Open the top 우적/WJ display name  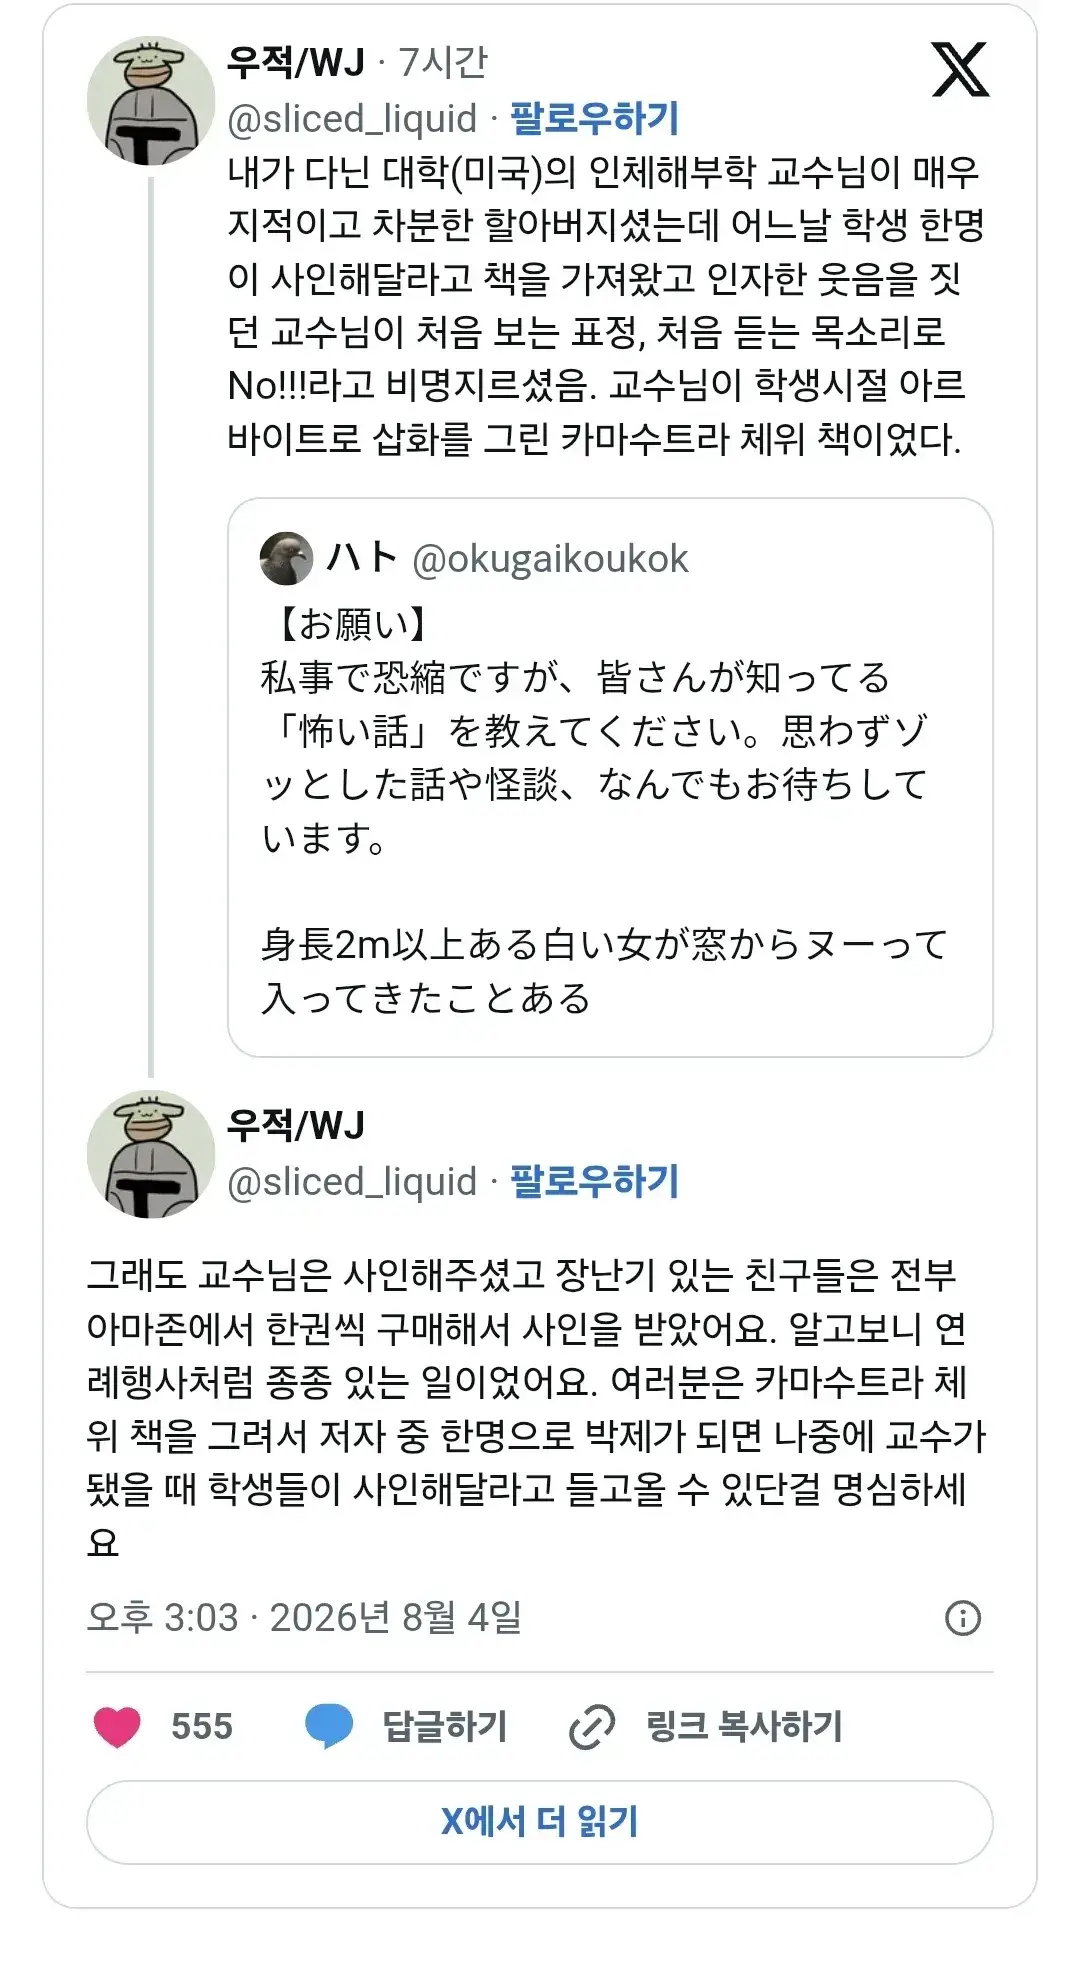(x=296, y=62)
